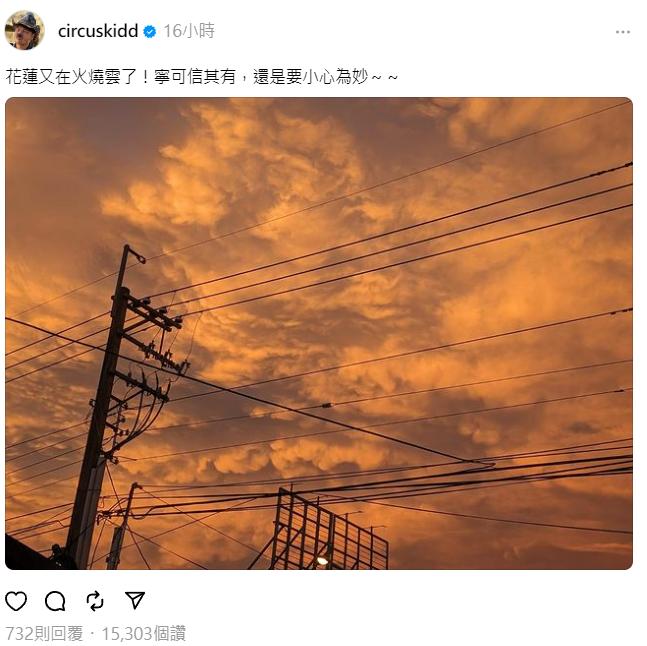The image size is (647, 646).
Task: Click the small connector on the diagonal wire
Action: pos(326,406)
